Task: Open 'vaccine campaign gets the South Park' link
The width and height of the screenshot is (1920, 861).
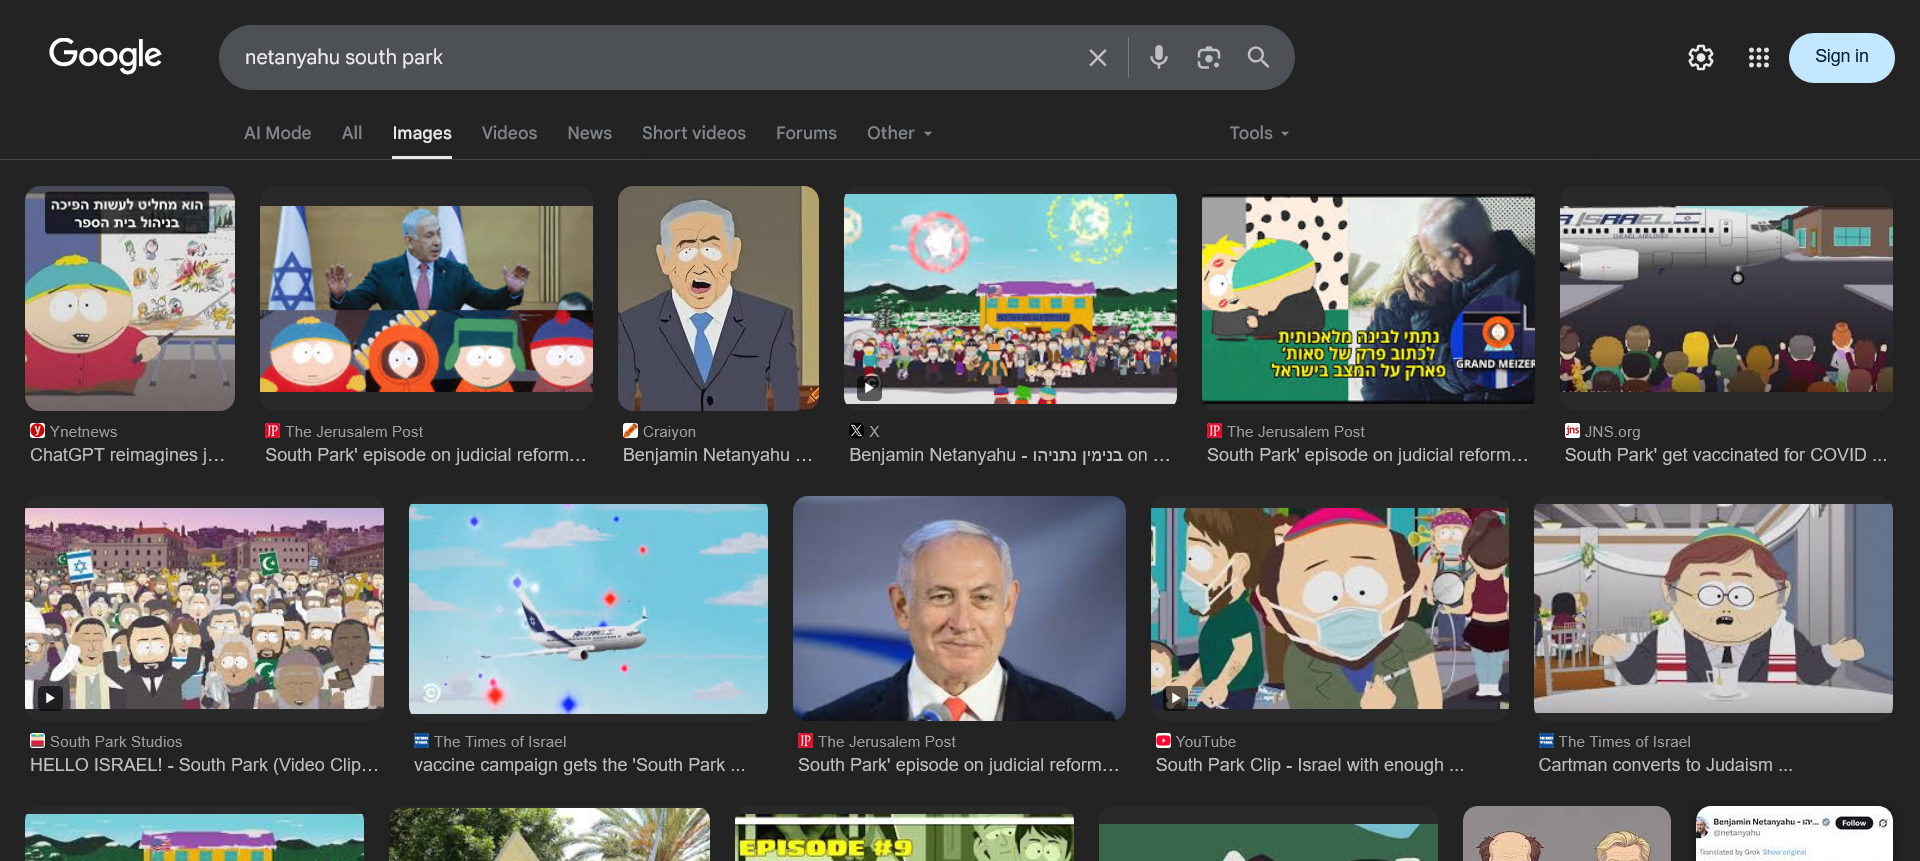Action: pyautogui.click(x=580, y=765)
